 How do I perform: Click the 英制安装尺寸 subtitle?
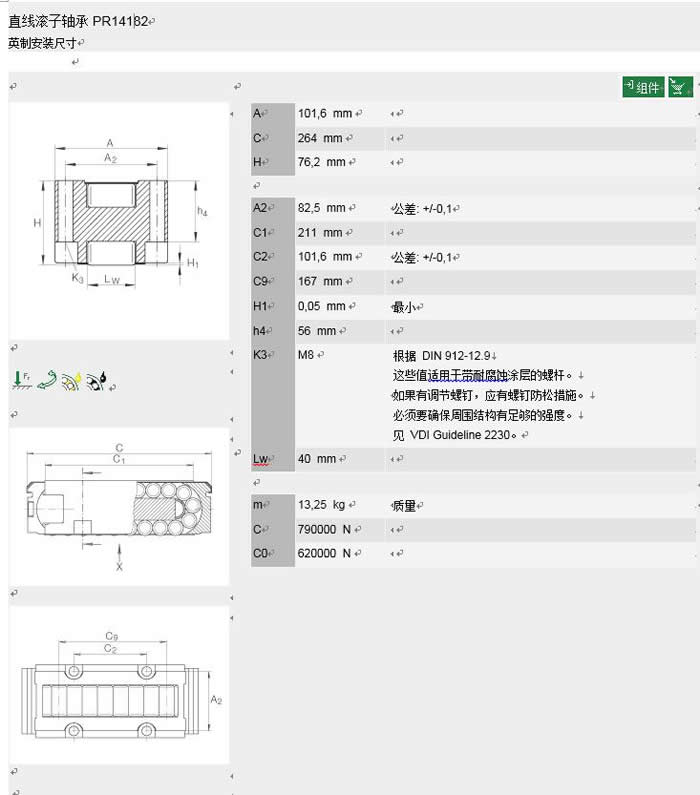(42, 43)
